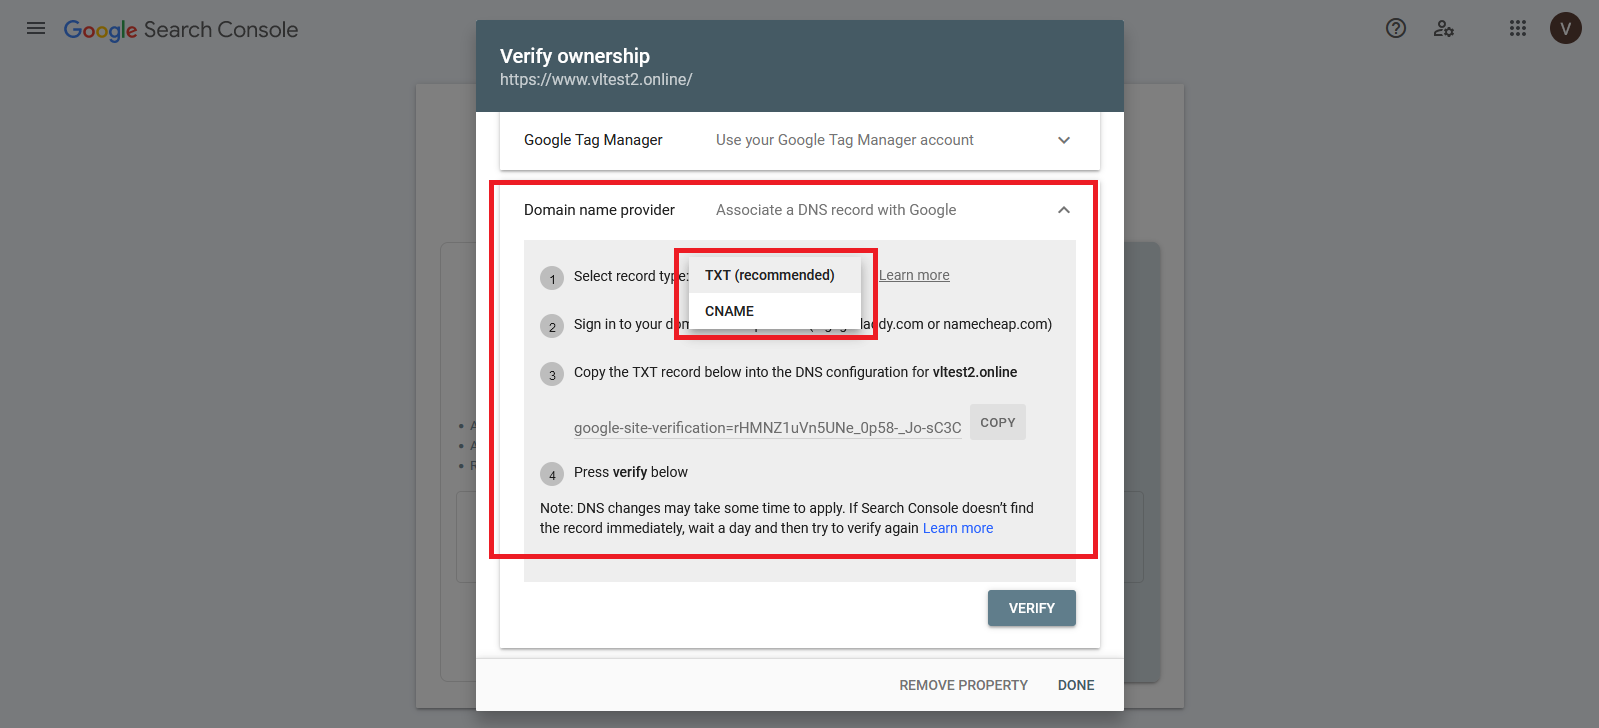Click the COPY button for TXT record
This screenshot has width=1599, height=728.
[x=997, y=422]
